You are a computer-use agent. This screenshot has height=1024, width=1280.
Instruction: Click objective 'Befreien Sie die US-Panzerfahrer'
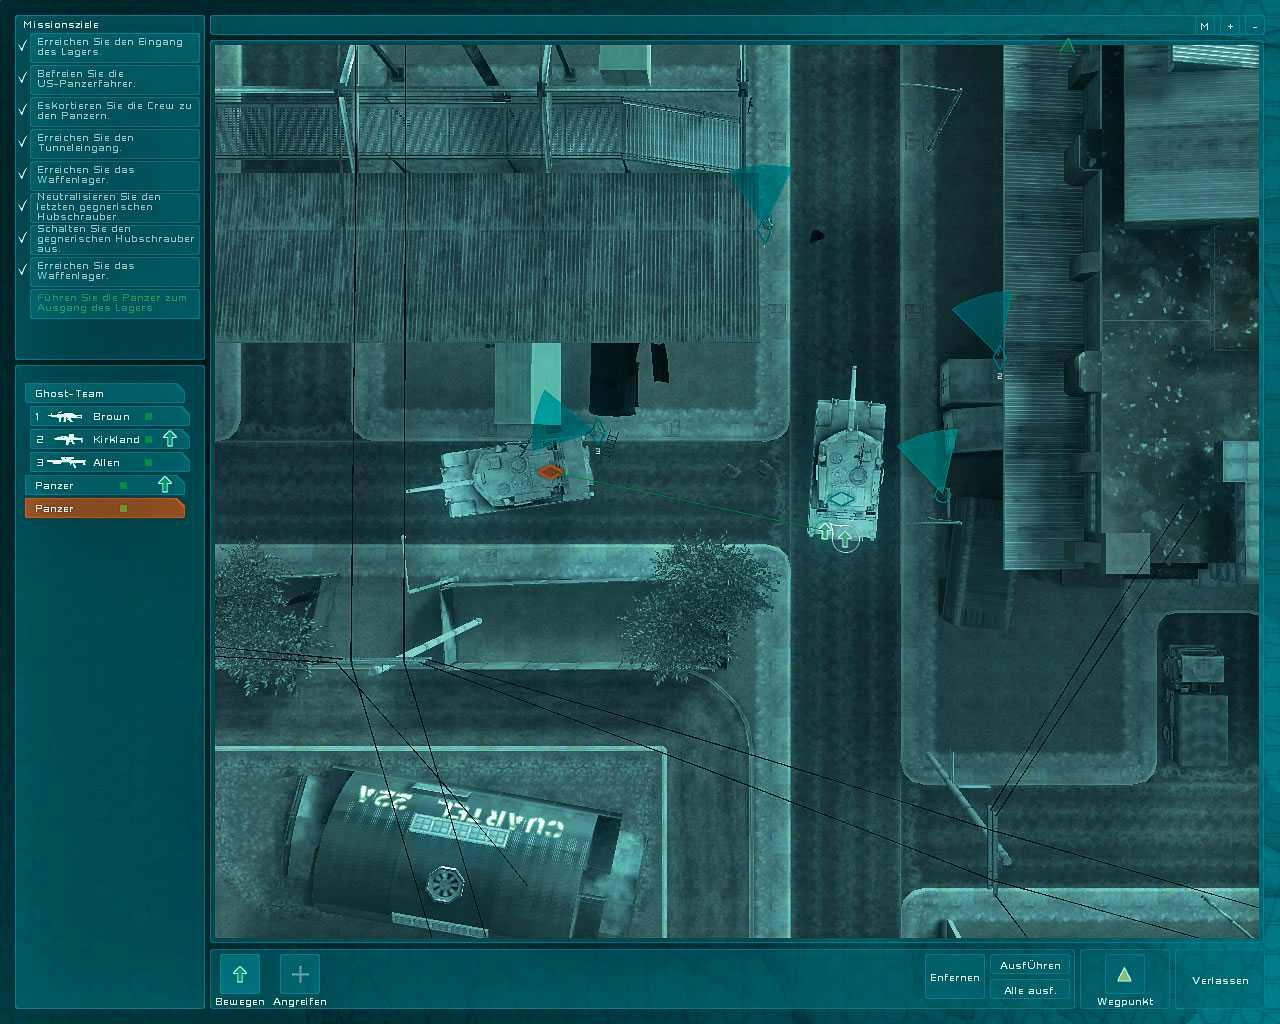(x=115, y=79)
